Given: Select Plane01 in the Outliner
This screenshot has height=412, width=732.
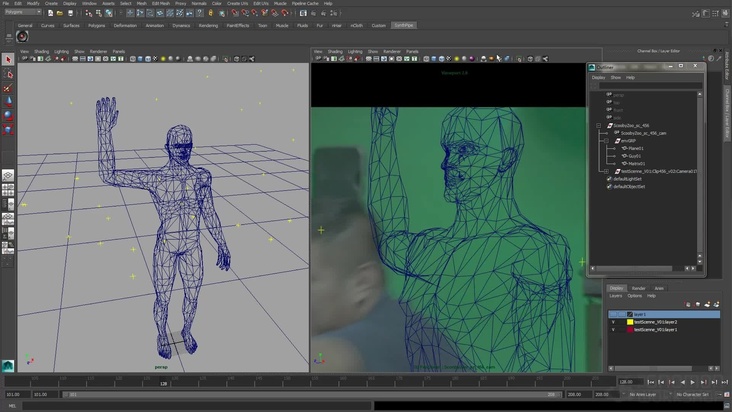Looking at the screenshot, I should pyautogui.click(x=636, y=148).
